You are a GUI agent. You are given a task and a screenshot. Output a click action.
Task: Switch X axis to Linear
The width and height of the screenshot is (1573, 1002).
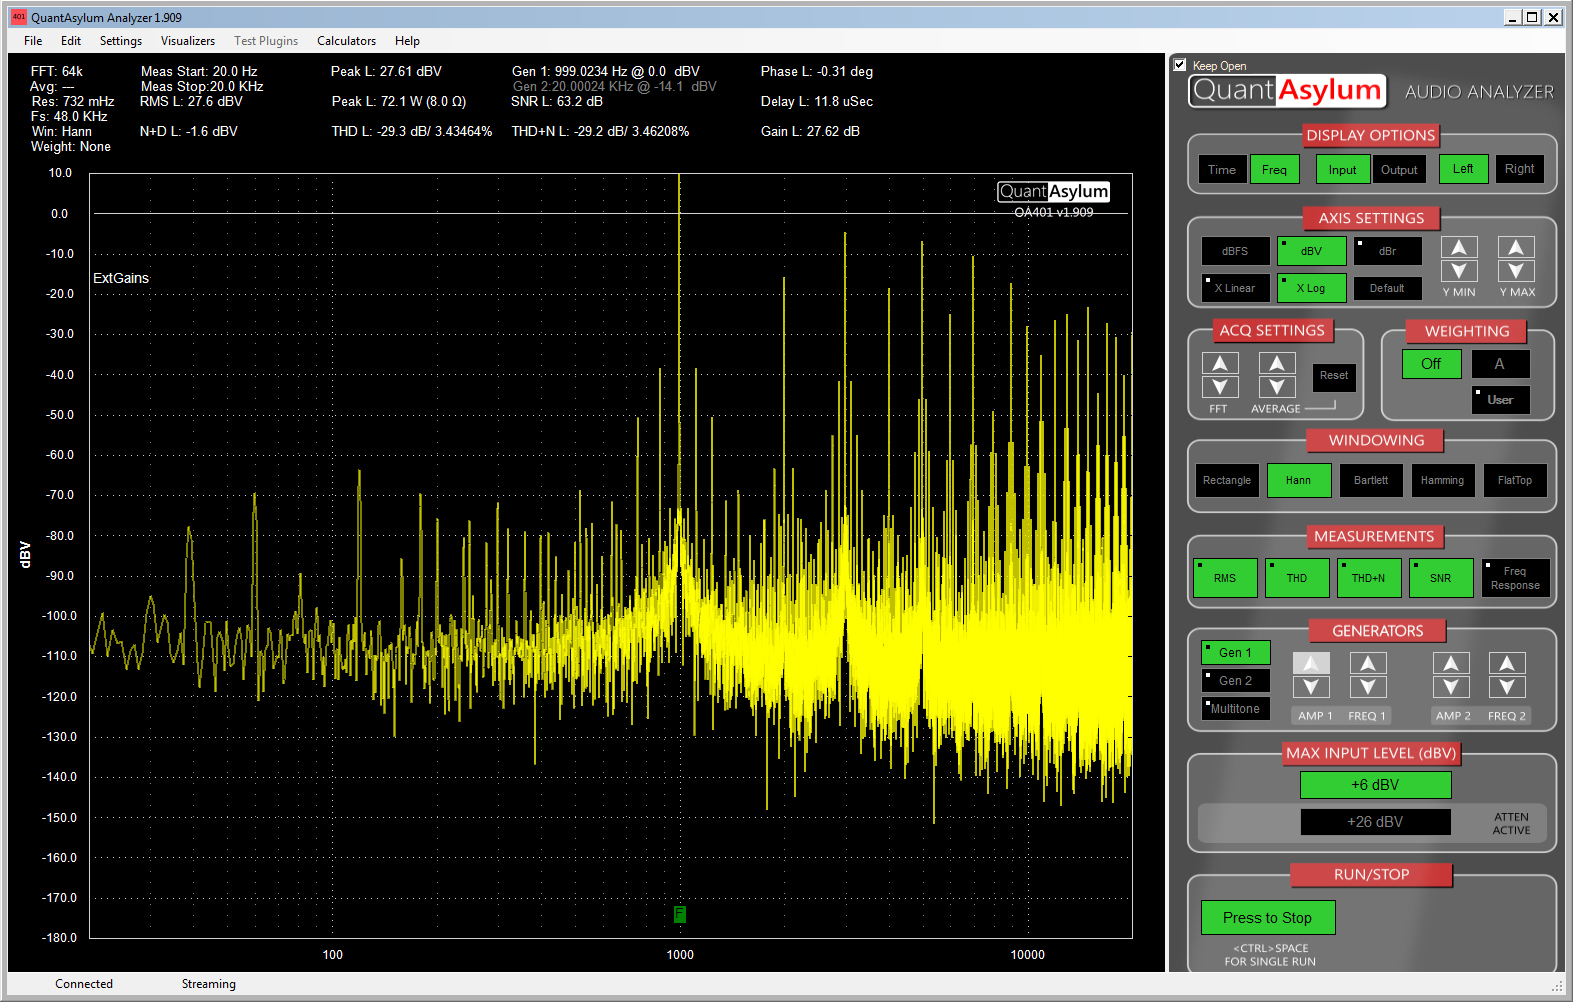[1236, 288]
